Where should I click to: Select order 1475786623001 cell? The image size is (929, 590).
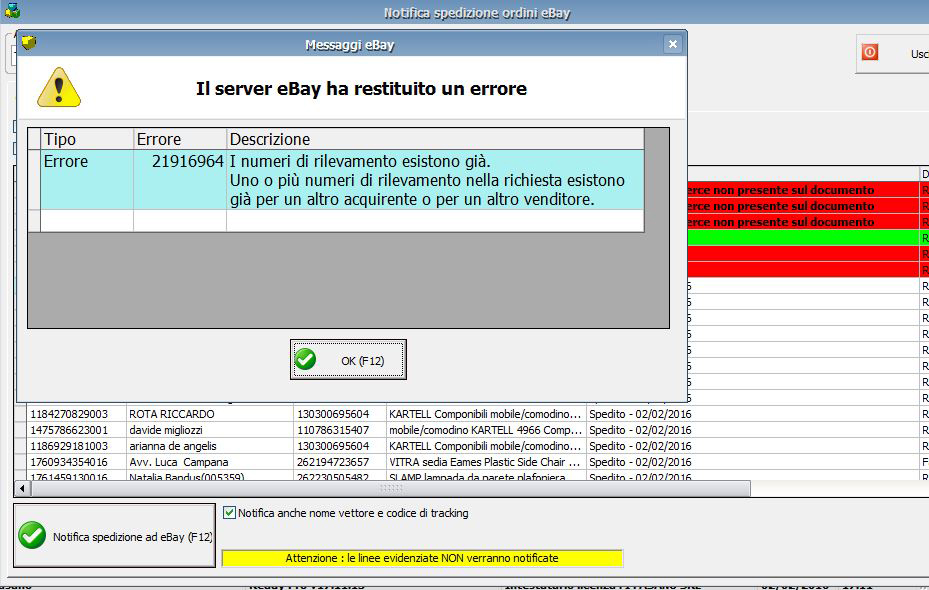(x=77, y=429)
